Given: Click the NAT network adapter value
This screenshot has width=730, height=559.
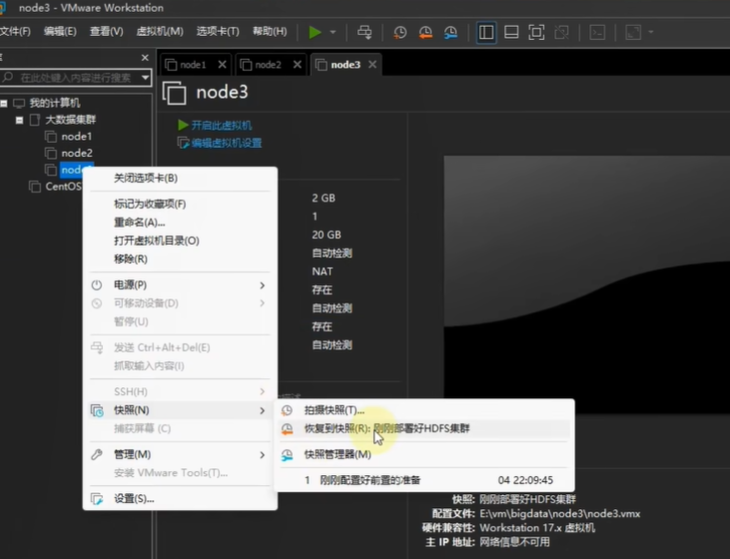Looking at the screenshot, I should click(322, 271).
